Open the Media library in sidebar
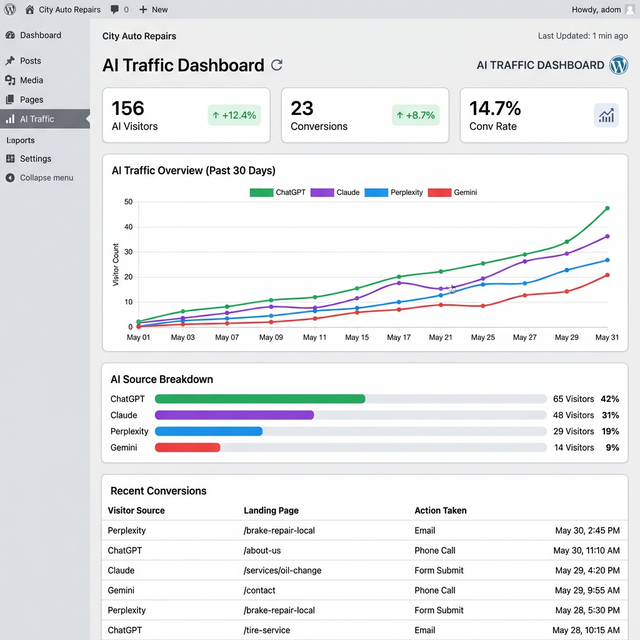This screenshot has width=640, height=640. (x=31, y=80)
